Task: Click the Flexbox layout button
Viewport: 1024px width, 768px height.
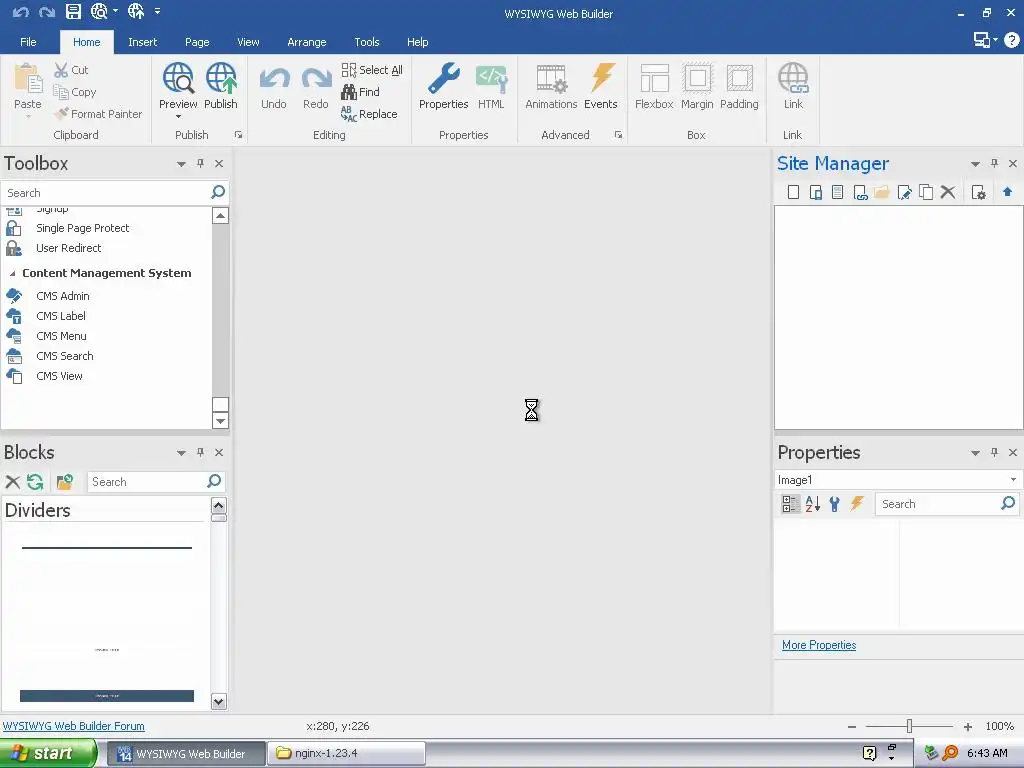Action: pos(654,86)
